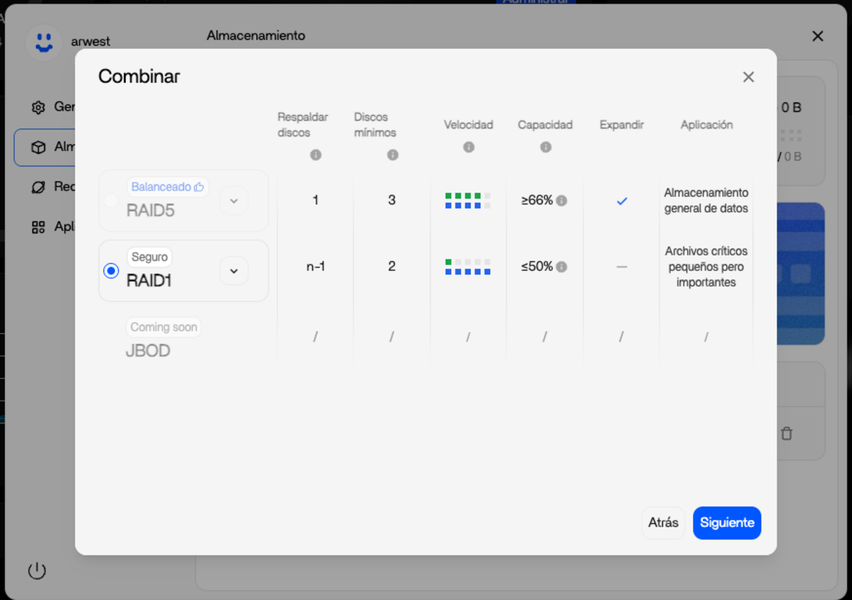The width and height of the screenshot is (852, 600).
Task: Close the Combinar dialog
Action: pyautogui.click(x=748, y=77)
